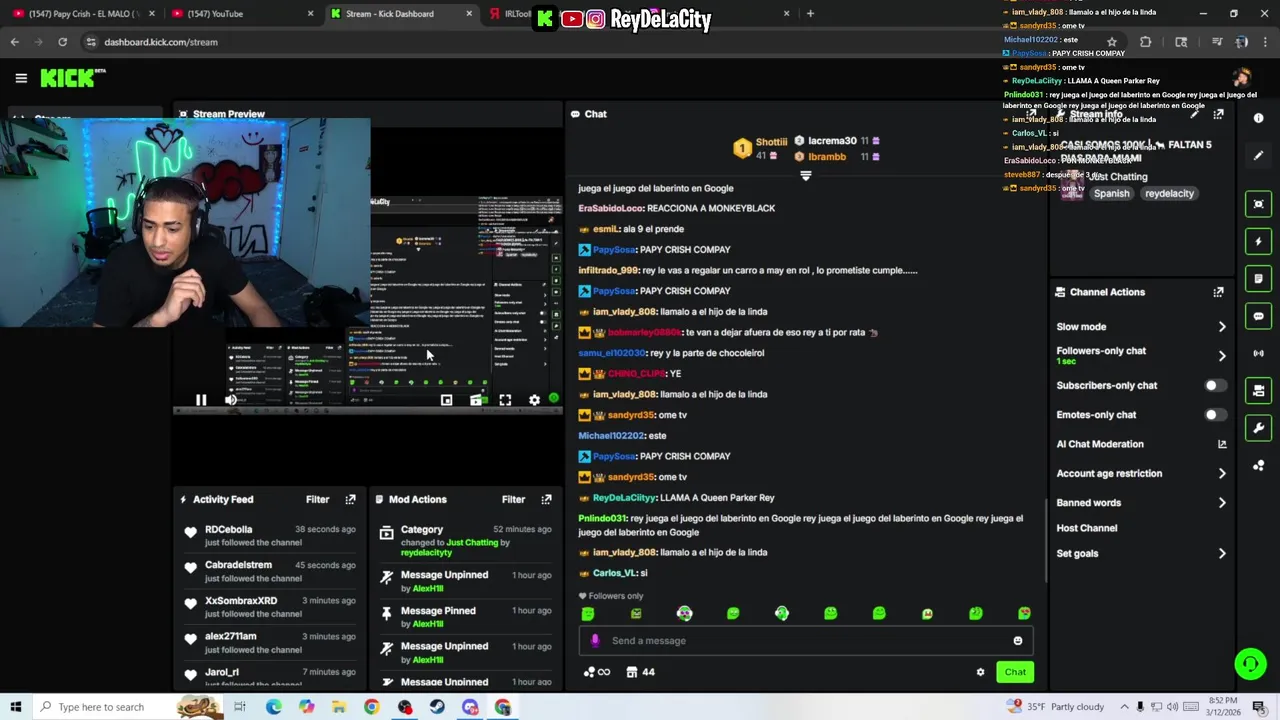Click the reydelacity tag chip
The image size is (1280, 720).
(x=1169, y=194)
